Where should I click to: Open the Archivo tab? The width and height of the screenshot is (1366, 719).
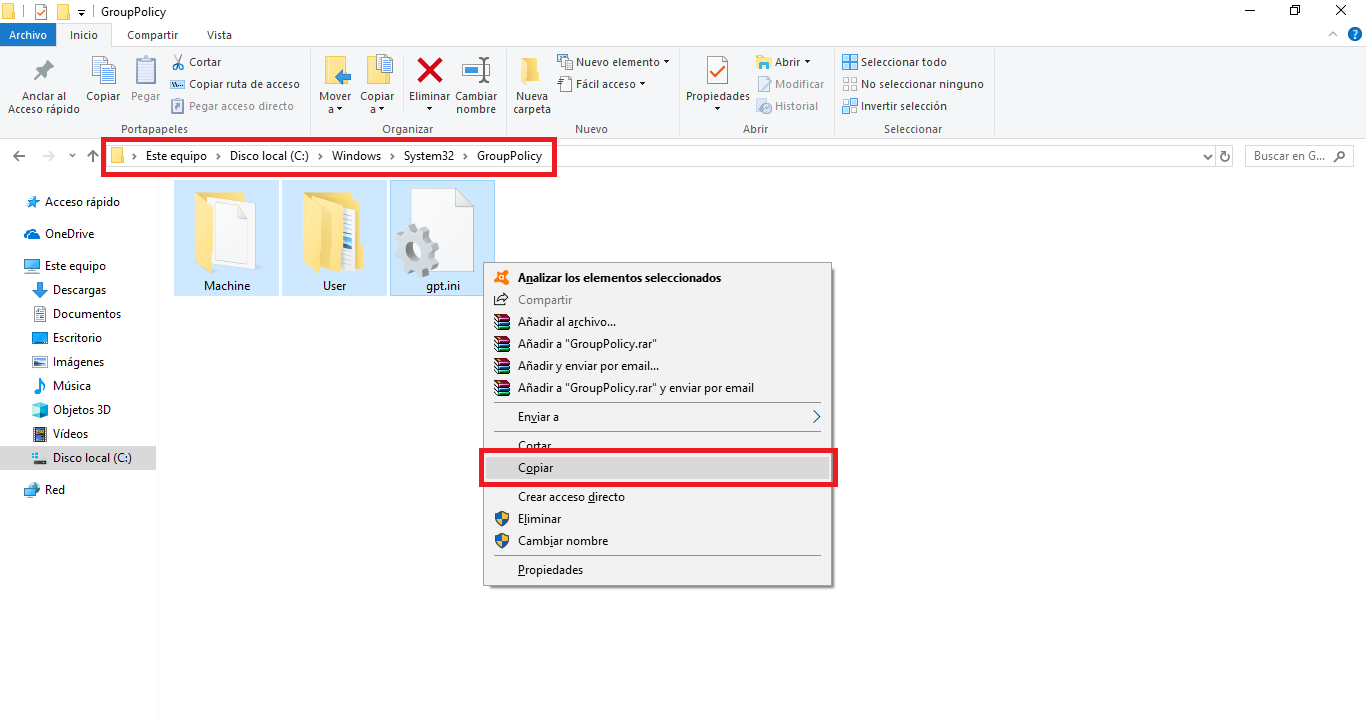coord(28,35)
